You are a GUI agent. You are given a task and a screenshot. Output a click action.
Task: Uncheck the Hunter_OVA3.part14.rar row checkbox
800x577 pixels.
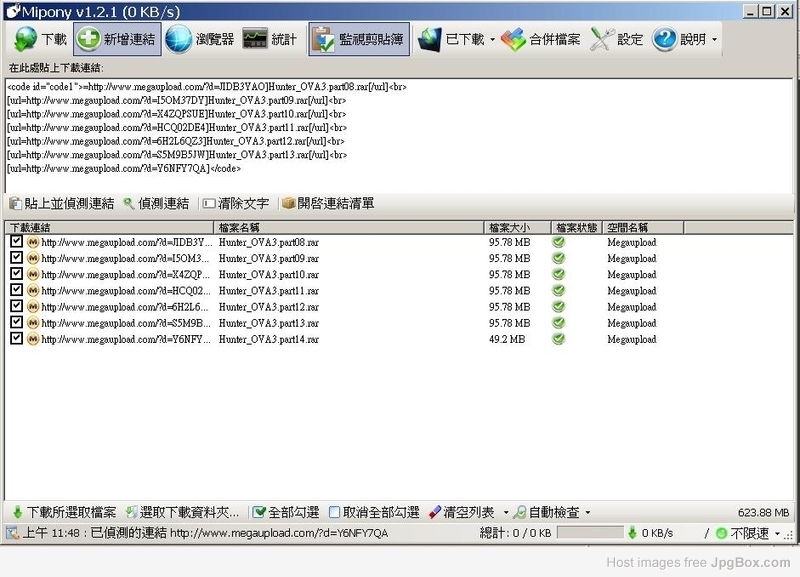tap(16, 339)
